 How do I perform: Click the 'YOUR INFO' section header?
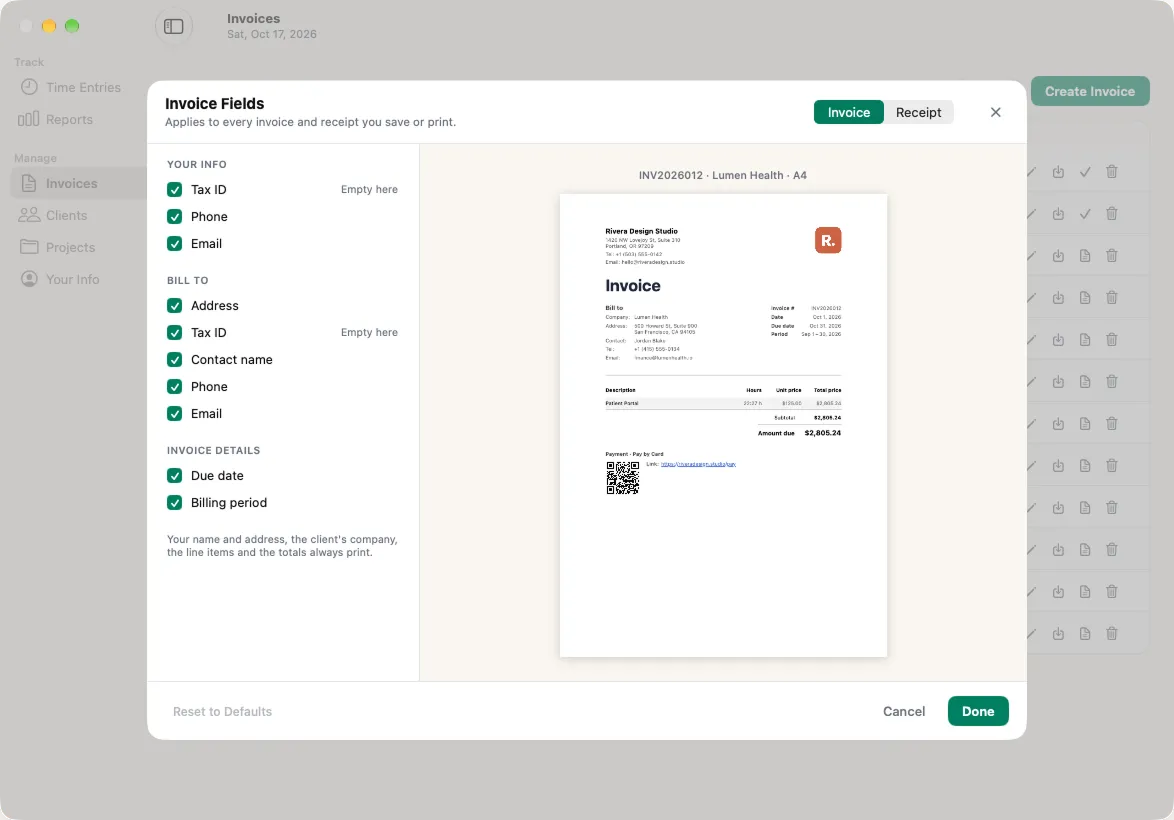[196, 164]
